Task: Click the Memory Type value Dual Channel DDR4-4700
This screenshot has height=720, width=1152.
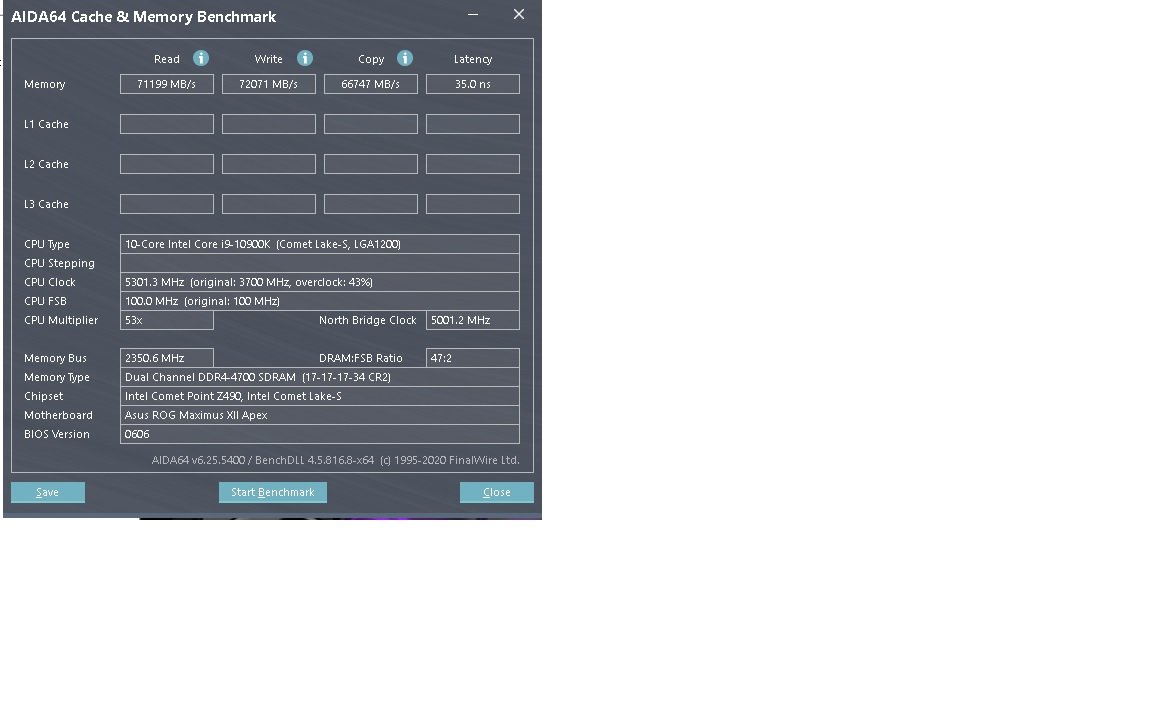Action: [320, 377]
